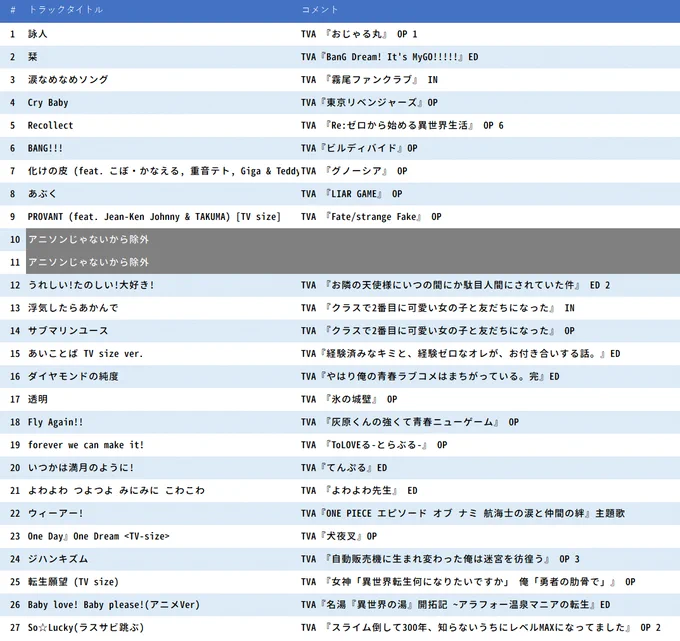Select the Fate/strange Fake OP comment
Screen dimensions: 680x641
(x=371, y=216)
